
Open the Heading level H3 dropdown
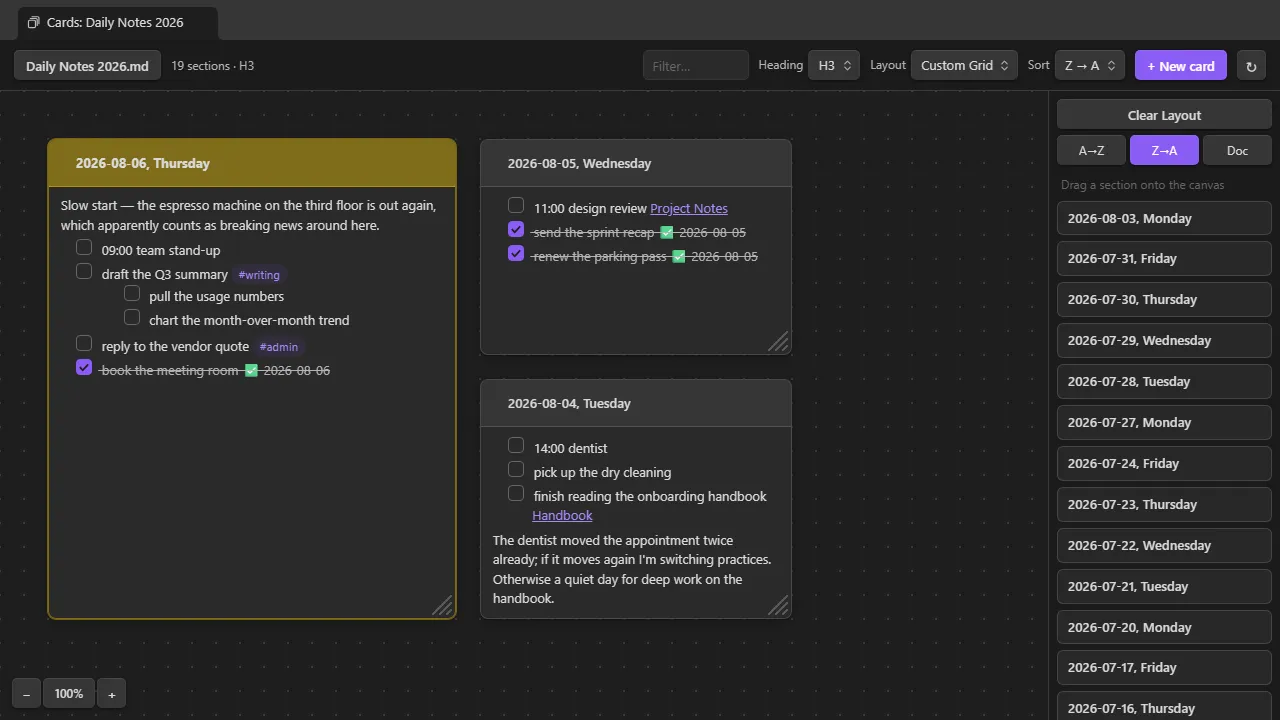pos(834,66)
